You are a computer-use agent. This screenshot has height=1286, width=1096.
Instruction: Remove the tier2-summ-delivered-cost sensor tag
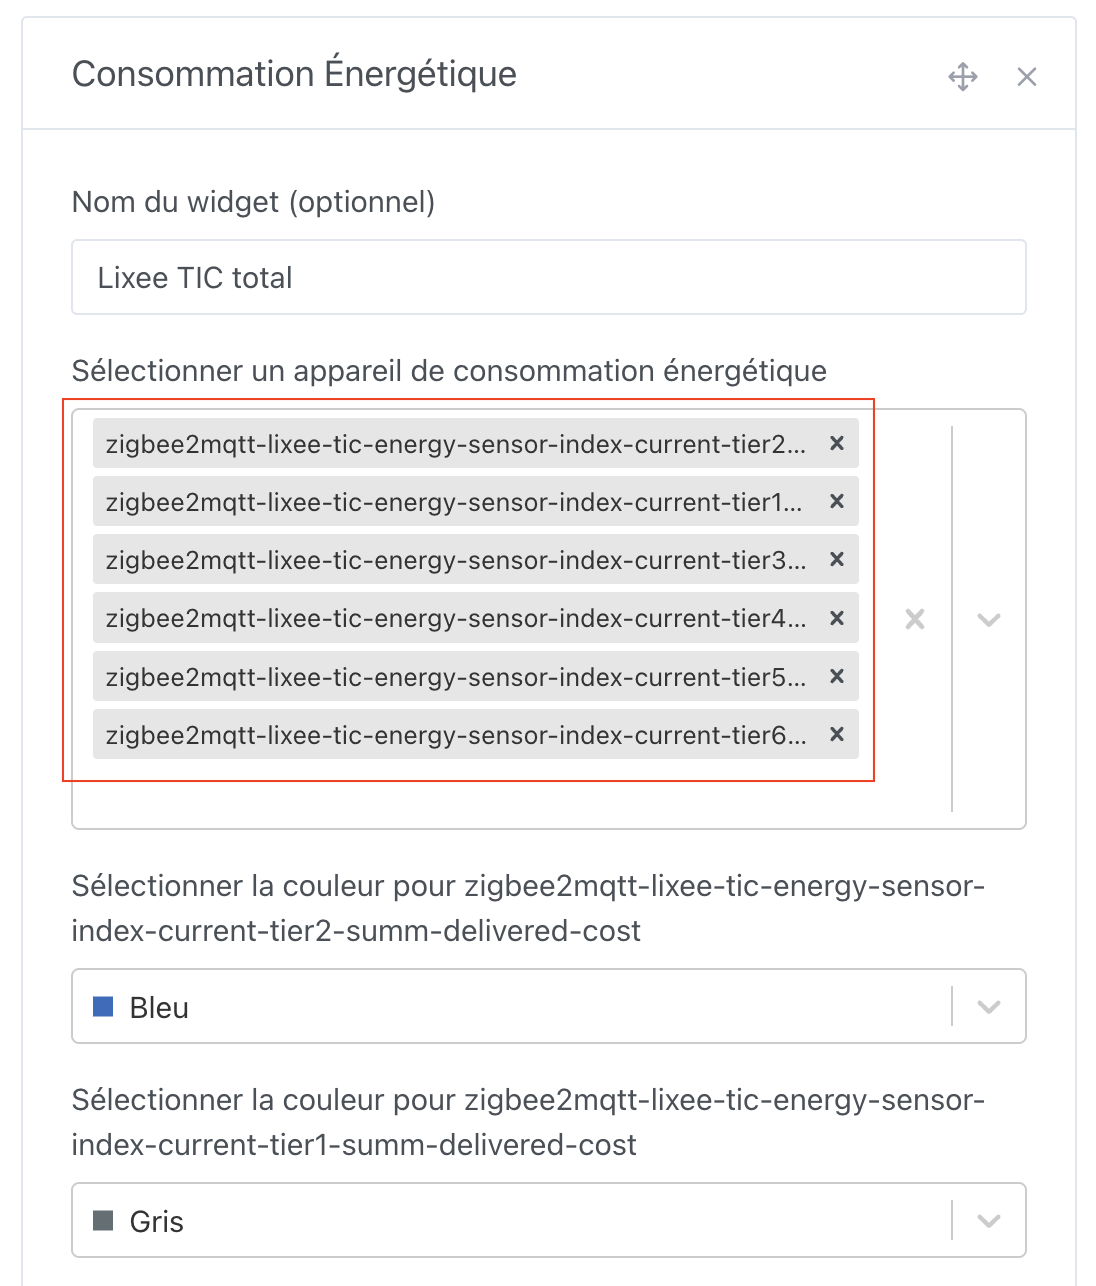[837, 443]
